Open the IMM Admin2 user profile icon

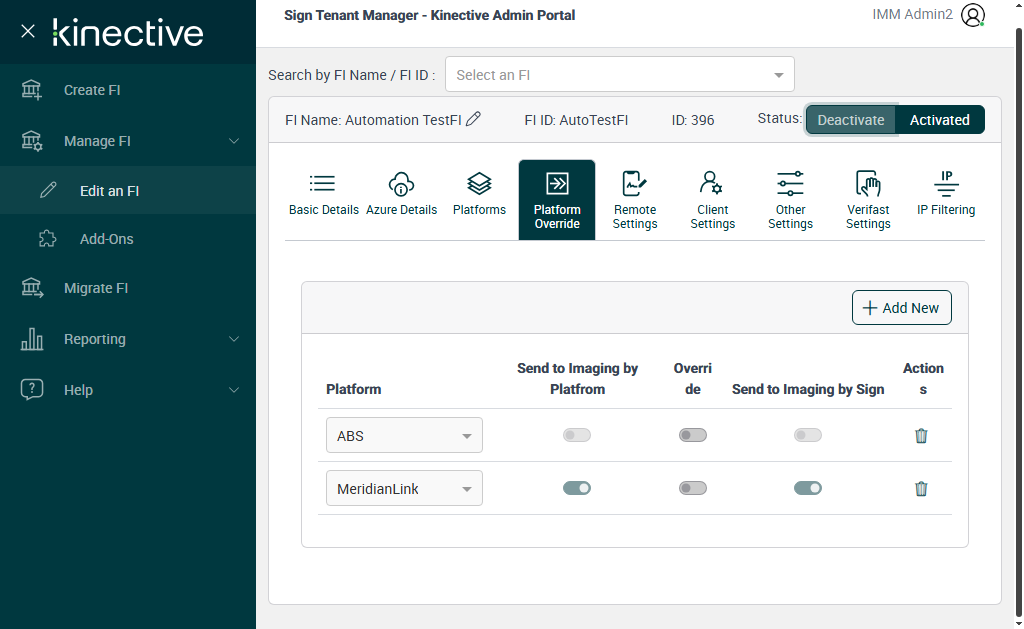coord(972,15)
